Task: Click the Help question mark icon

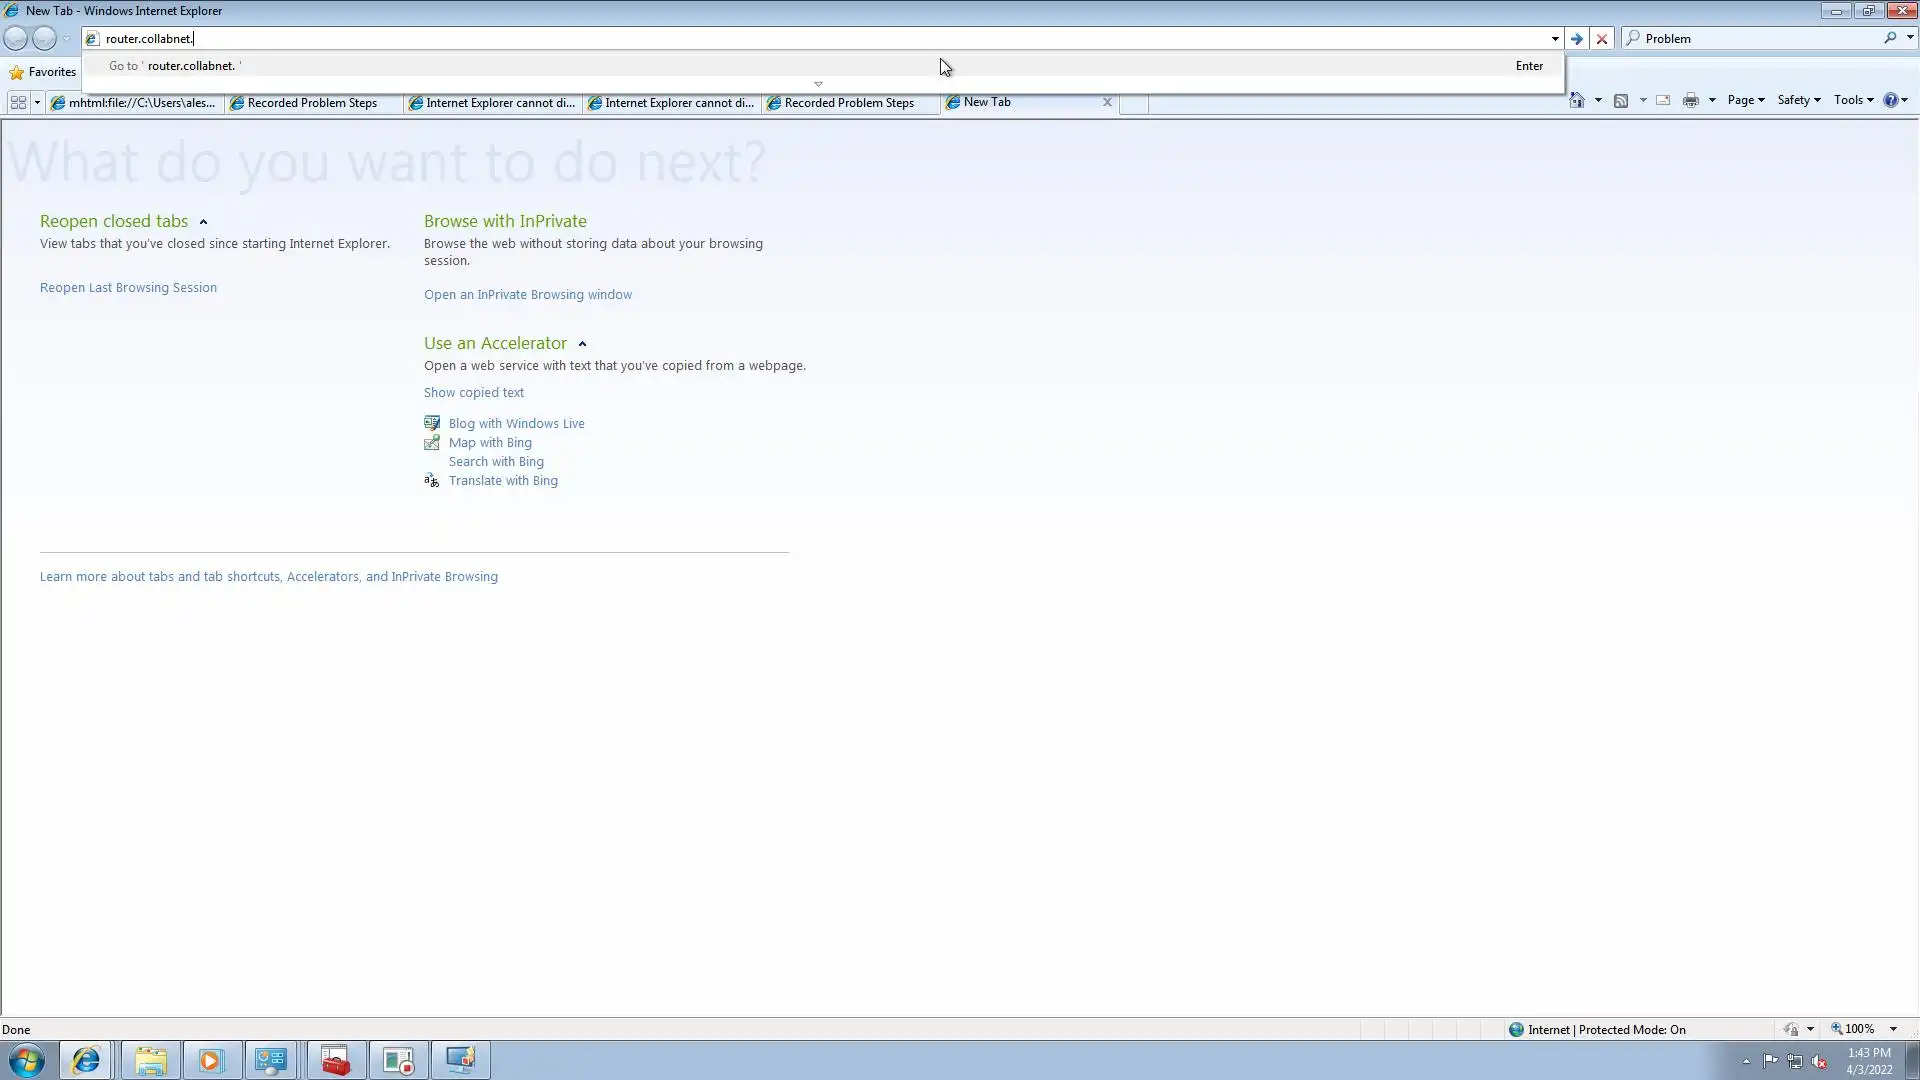Action: pos(1890,100)
